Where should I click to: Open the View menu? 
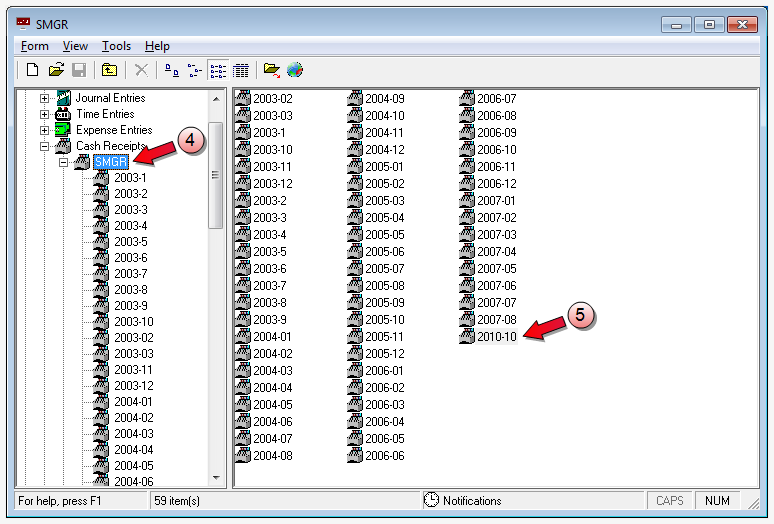click(x=75, y=46)
